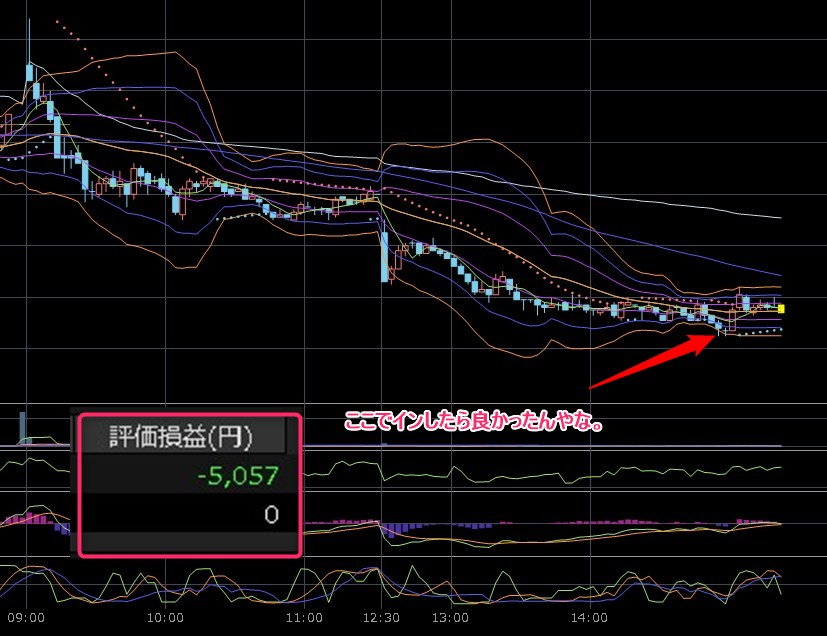Click the 13:00 time axis label
This screenshot has height=636, width=827.
click(x=450, y=618)
